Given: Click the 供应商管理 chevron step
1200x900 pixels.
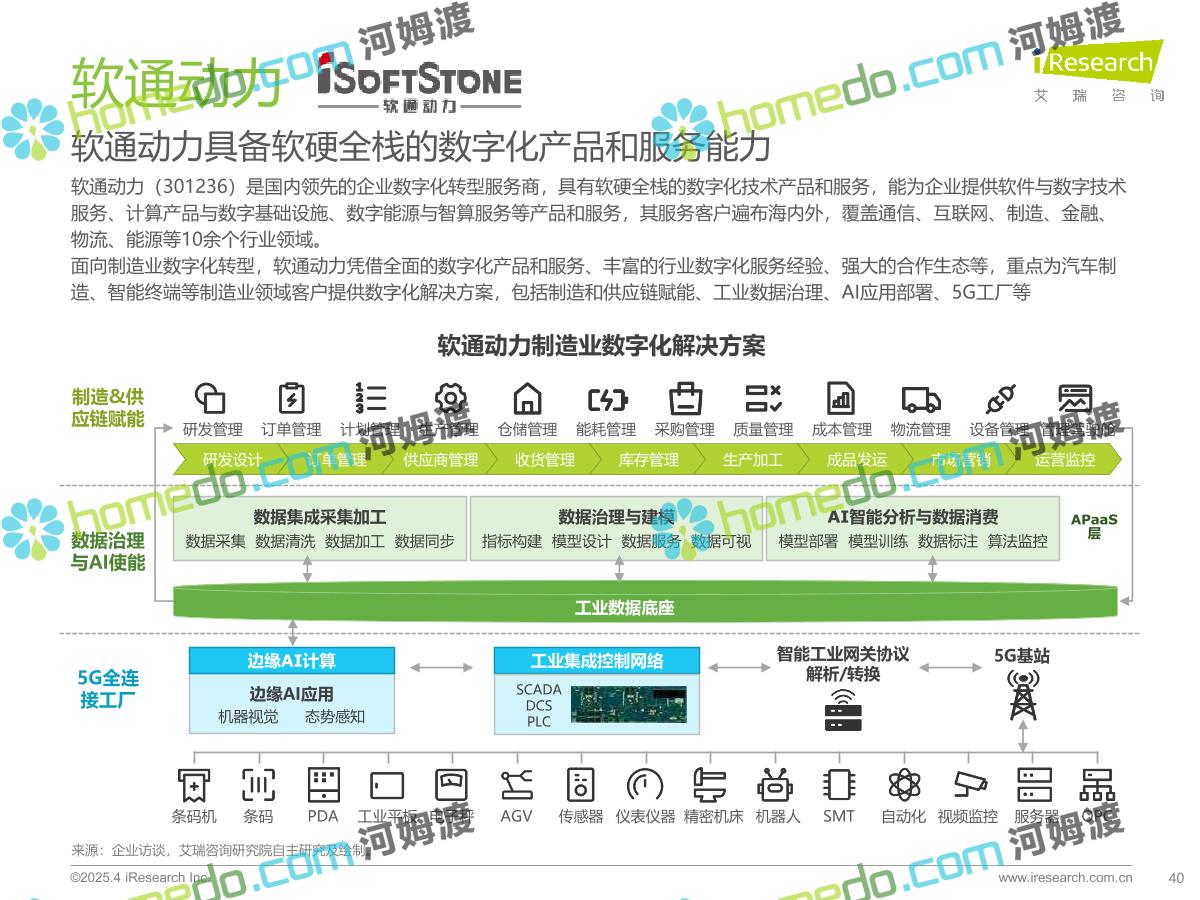Looking at the screenshot, I should point(441,460).
